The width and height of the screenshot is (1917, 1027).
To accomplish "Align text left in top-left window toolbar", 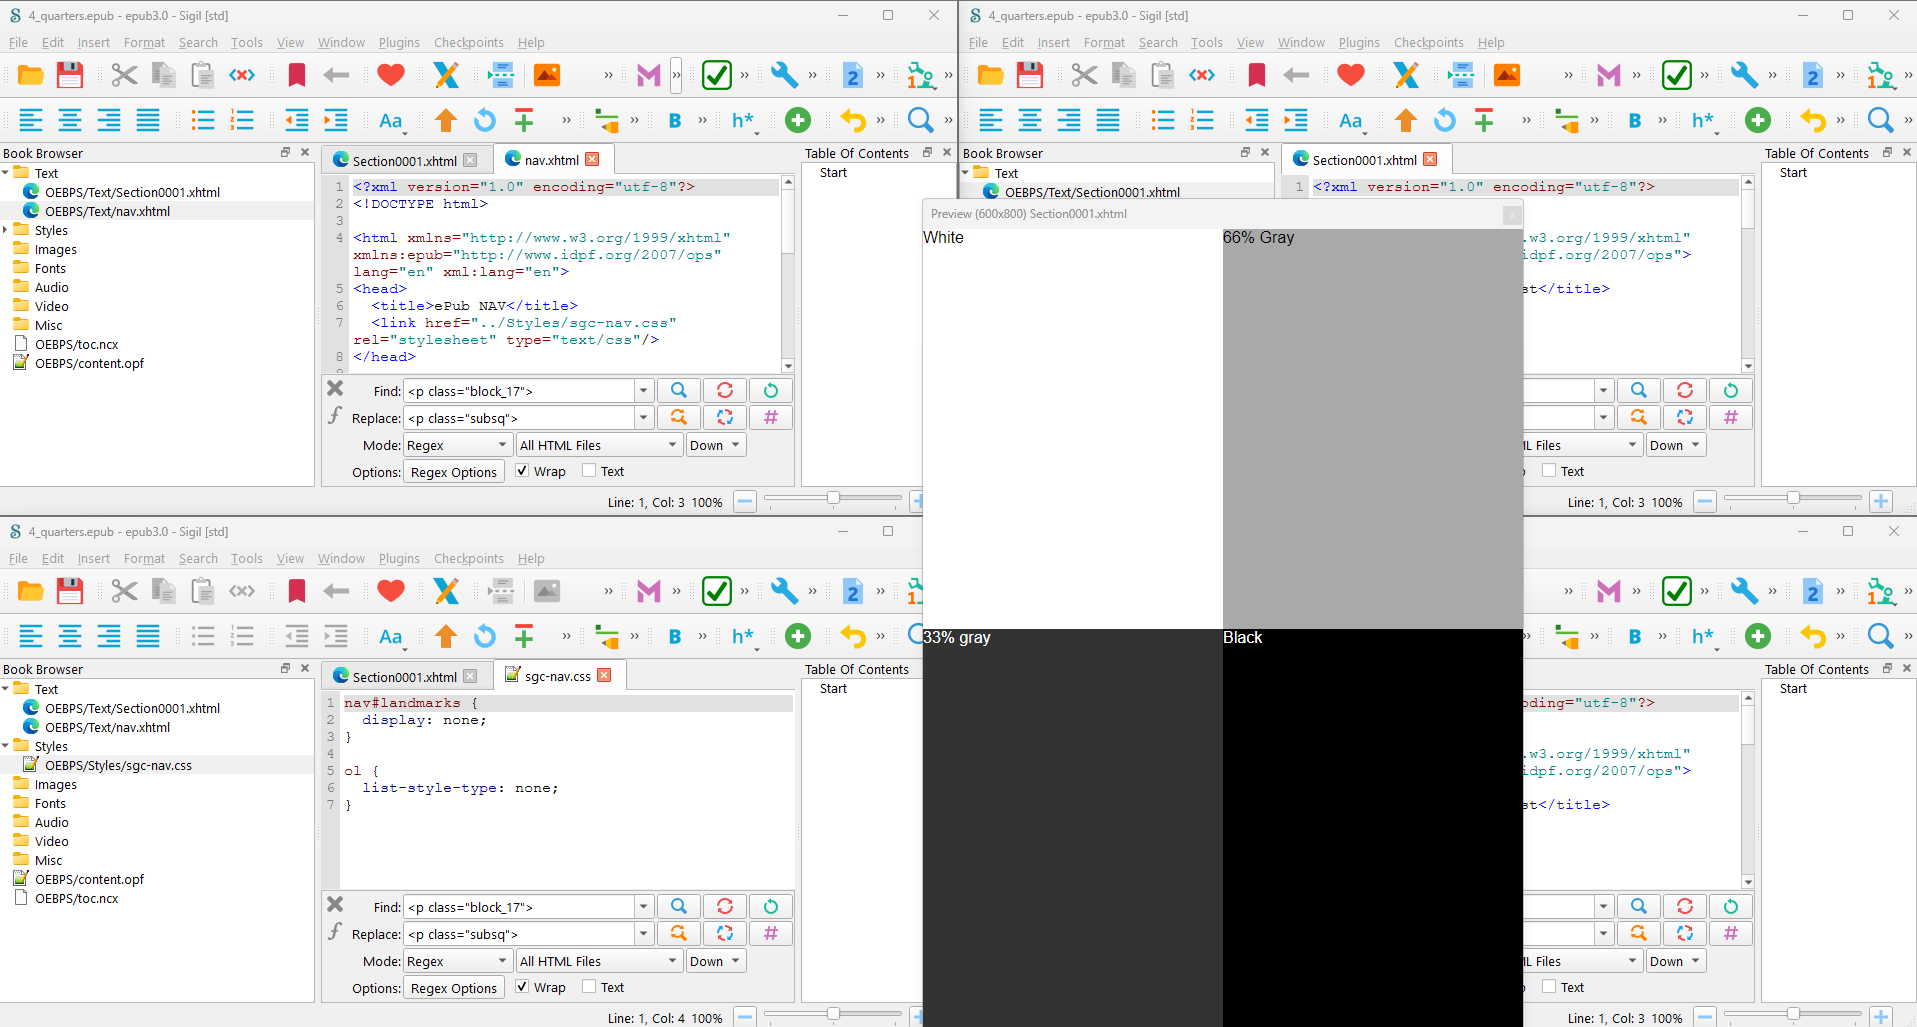I will [x=31, y=121].
